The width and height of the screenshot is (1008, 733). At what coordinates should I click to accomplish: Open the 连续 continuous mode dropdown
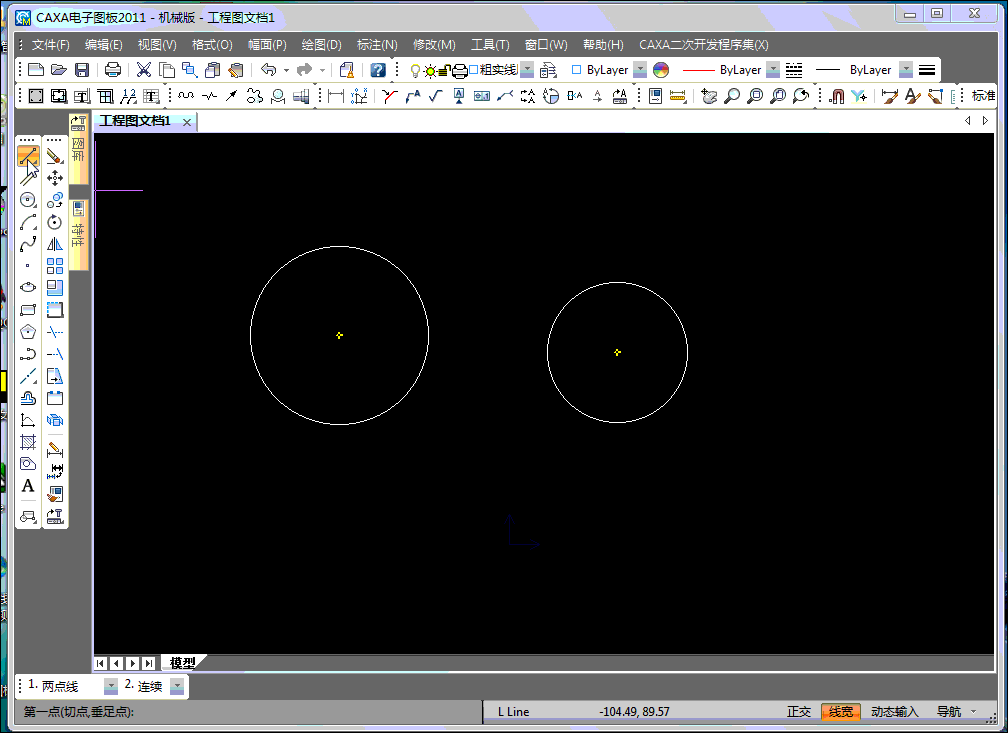point(177,686)
